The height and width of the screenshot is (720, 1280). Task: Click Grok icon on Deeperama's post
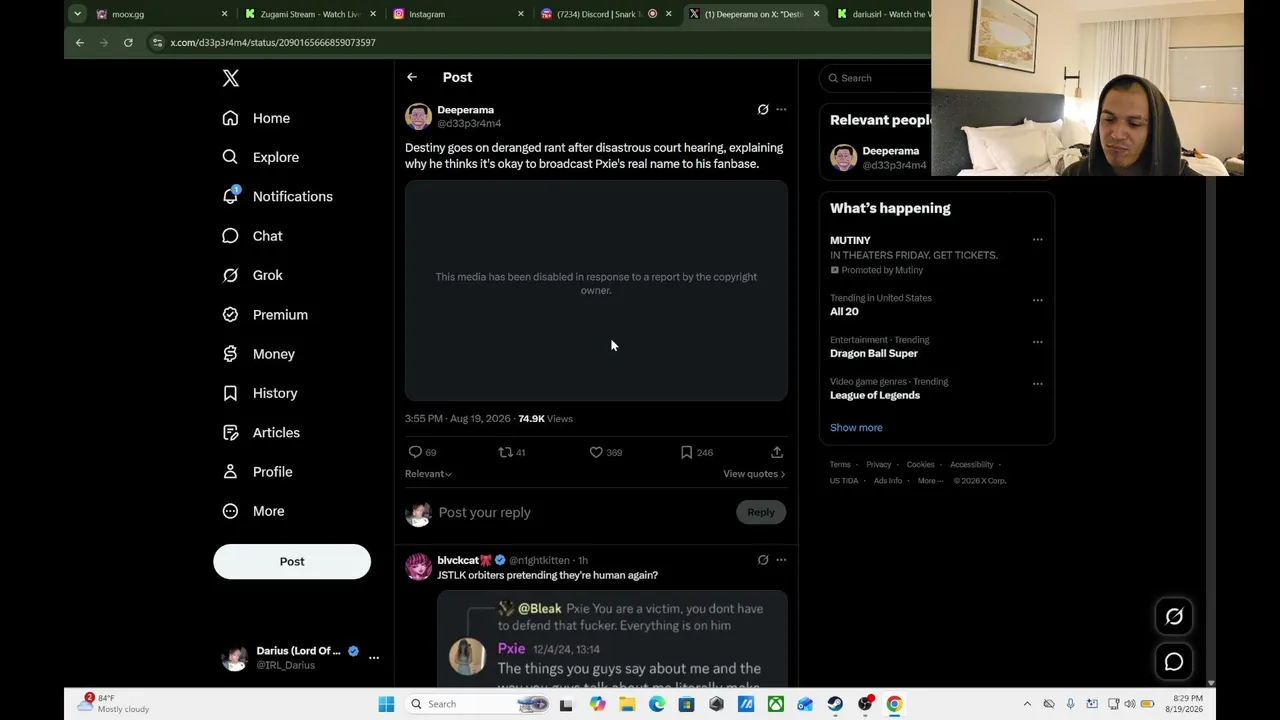coord(763,109)
